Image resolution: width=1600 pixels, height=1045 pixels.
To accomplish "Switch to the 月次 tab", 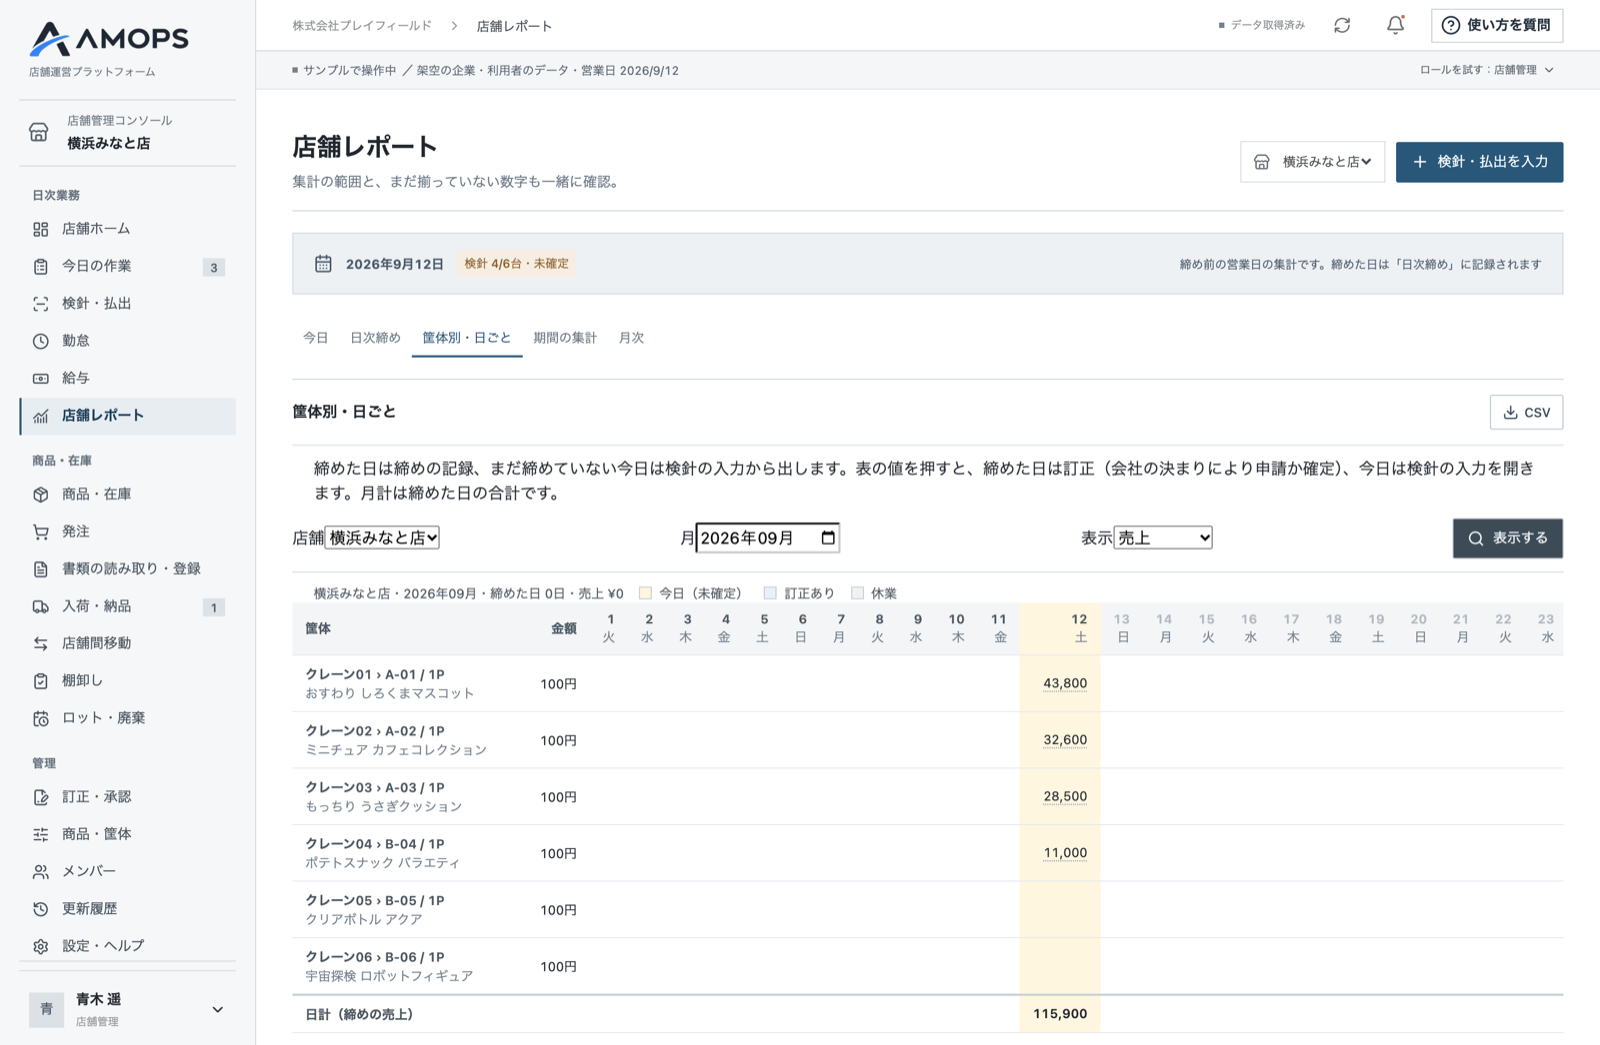I will pyautogui.click(x=631, y=338).
